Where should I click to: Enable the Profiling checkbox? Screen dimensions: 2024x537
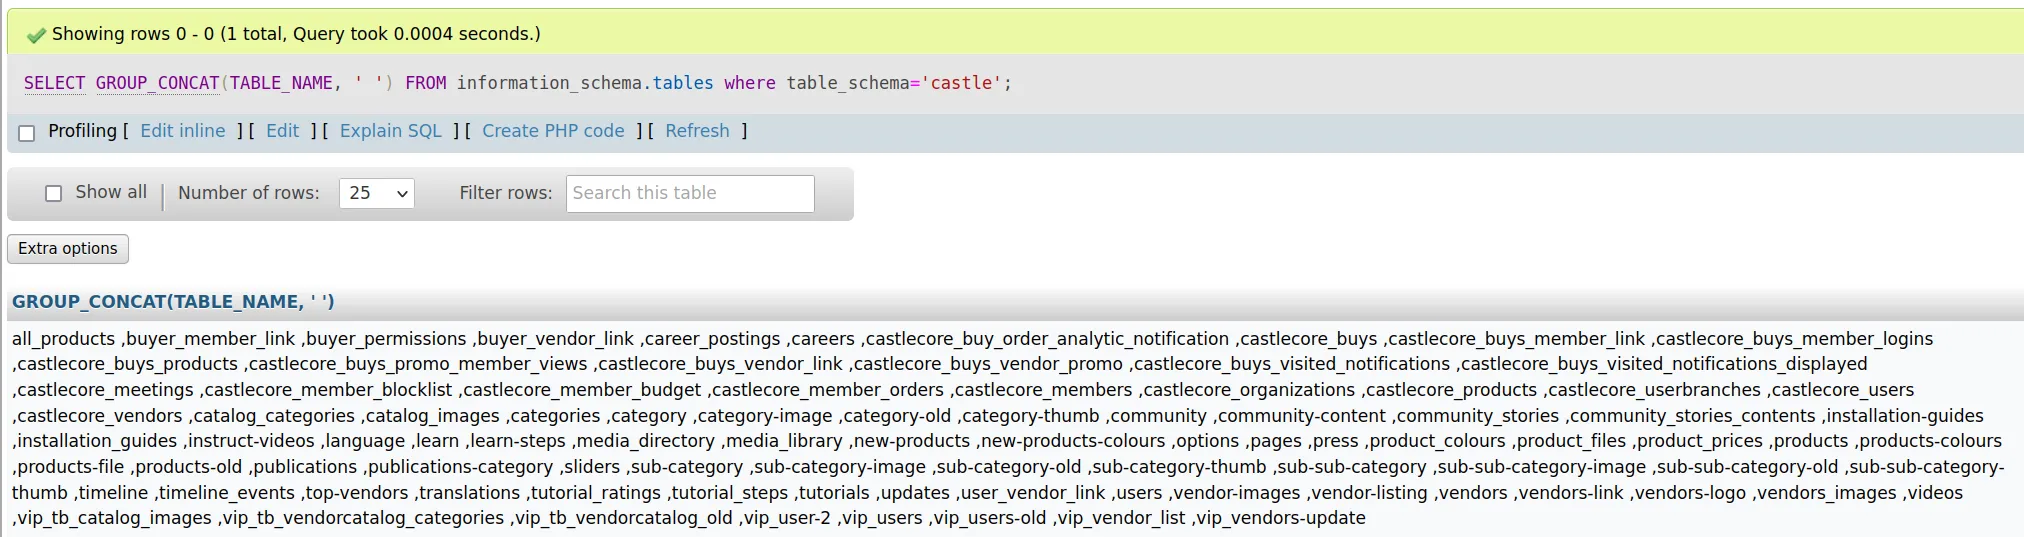point(27,133)
